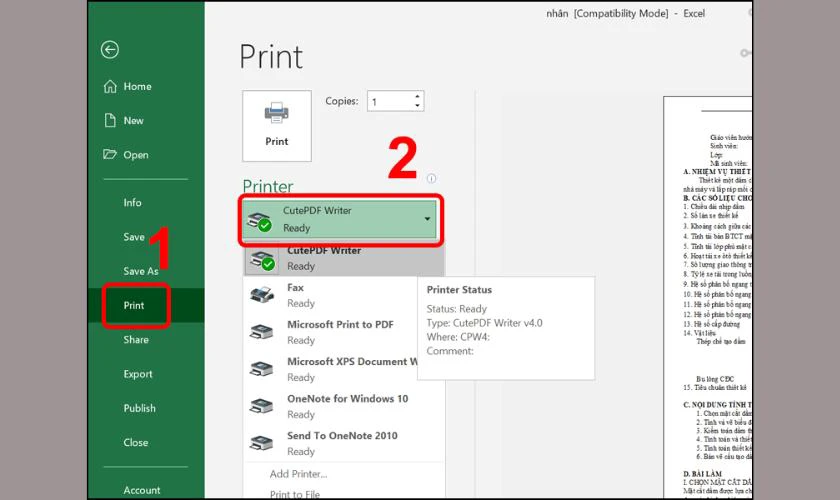Screen dimensions: 840x500
Task: Open the Export tab
Action: (x=146, y=374)
